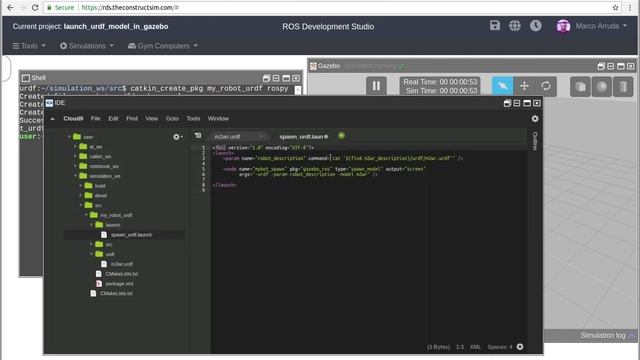Change syntax mode XML in status bar
Image resolution: width=640 pixels, height=360 pixels.
(x=476, y=347)
